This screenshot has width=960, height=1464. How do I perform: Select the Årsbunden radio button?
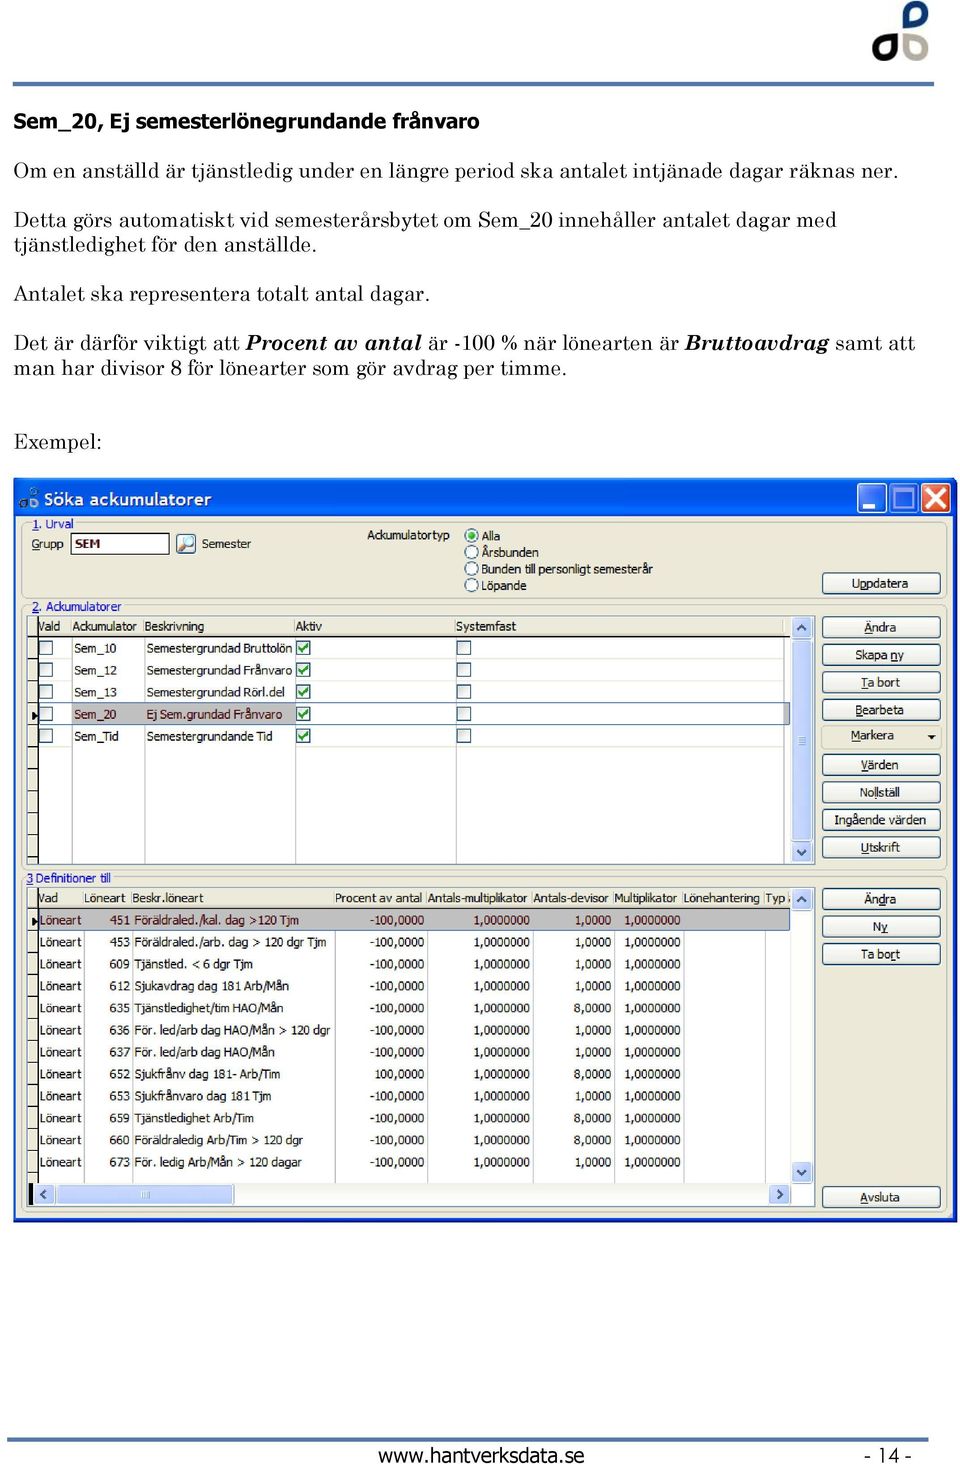coord(472,552)
